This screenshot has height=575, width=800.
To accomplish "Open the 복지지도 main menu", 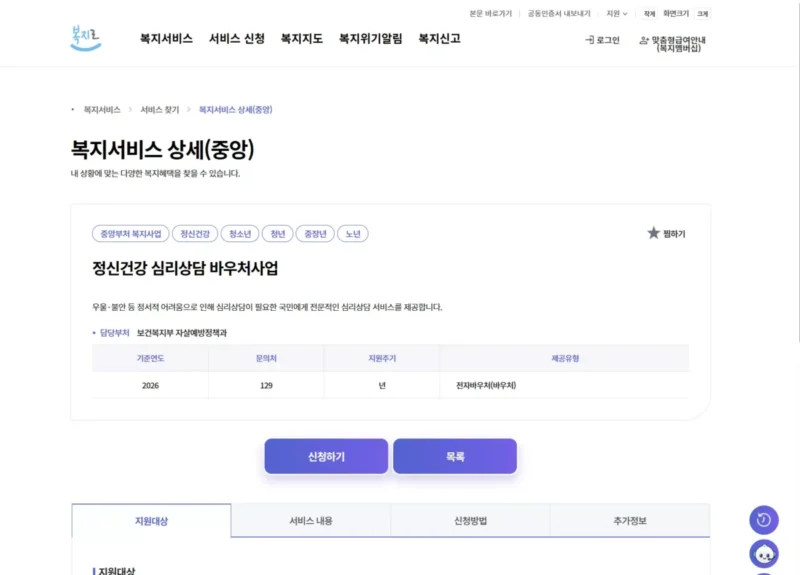I will point(302,39).
